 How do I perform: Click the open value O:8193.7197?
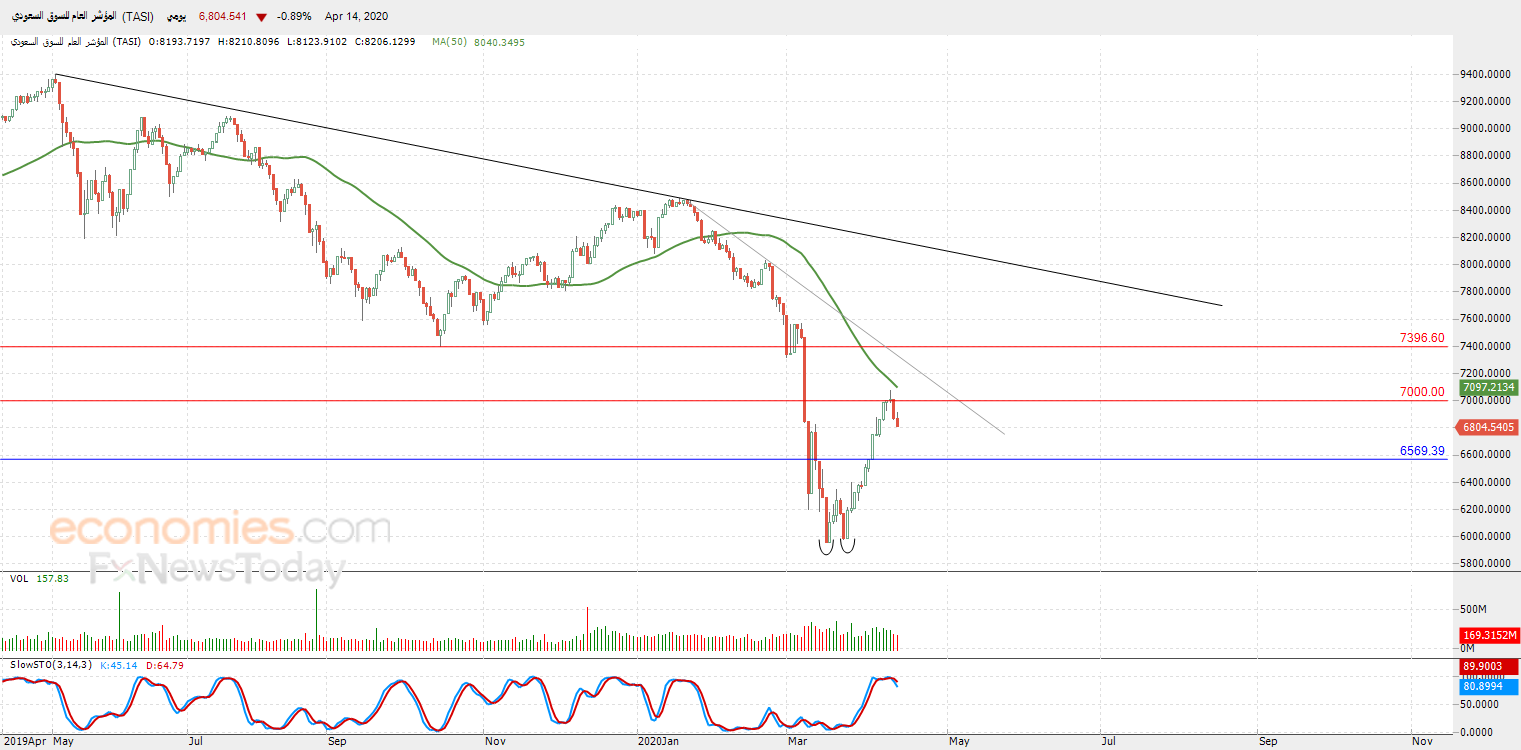[179, 42]
